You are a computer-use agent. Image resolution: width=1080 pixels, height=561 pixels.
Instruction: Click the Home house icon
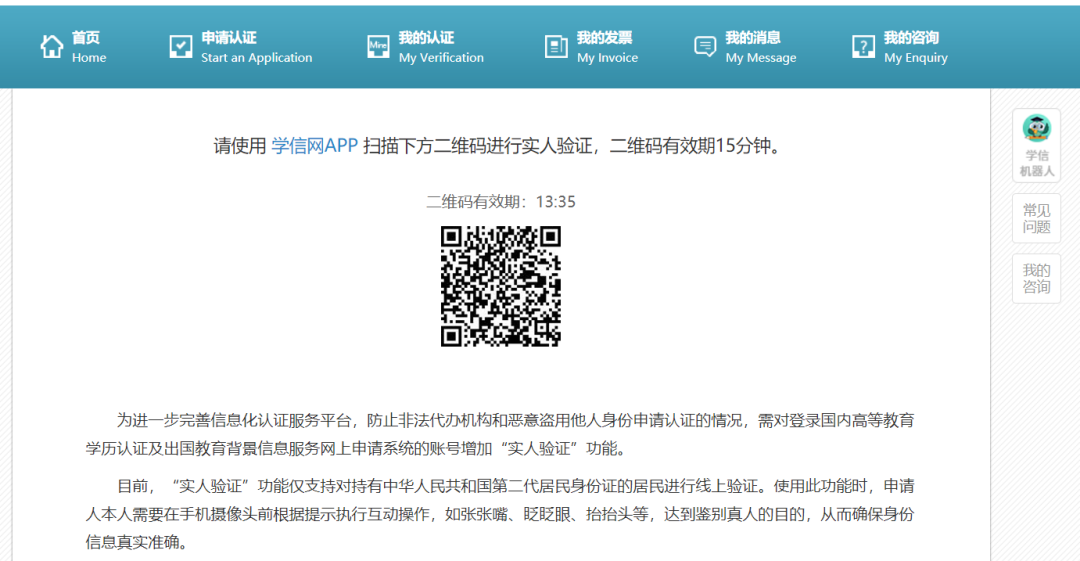[x=52, y=47]
